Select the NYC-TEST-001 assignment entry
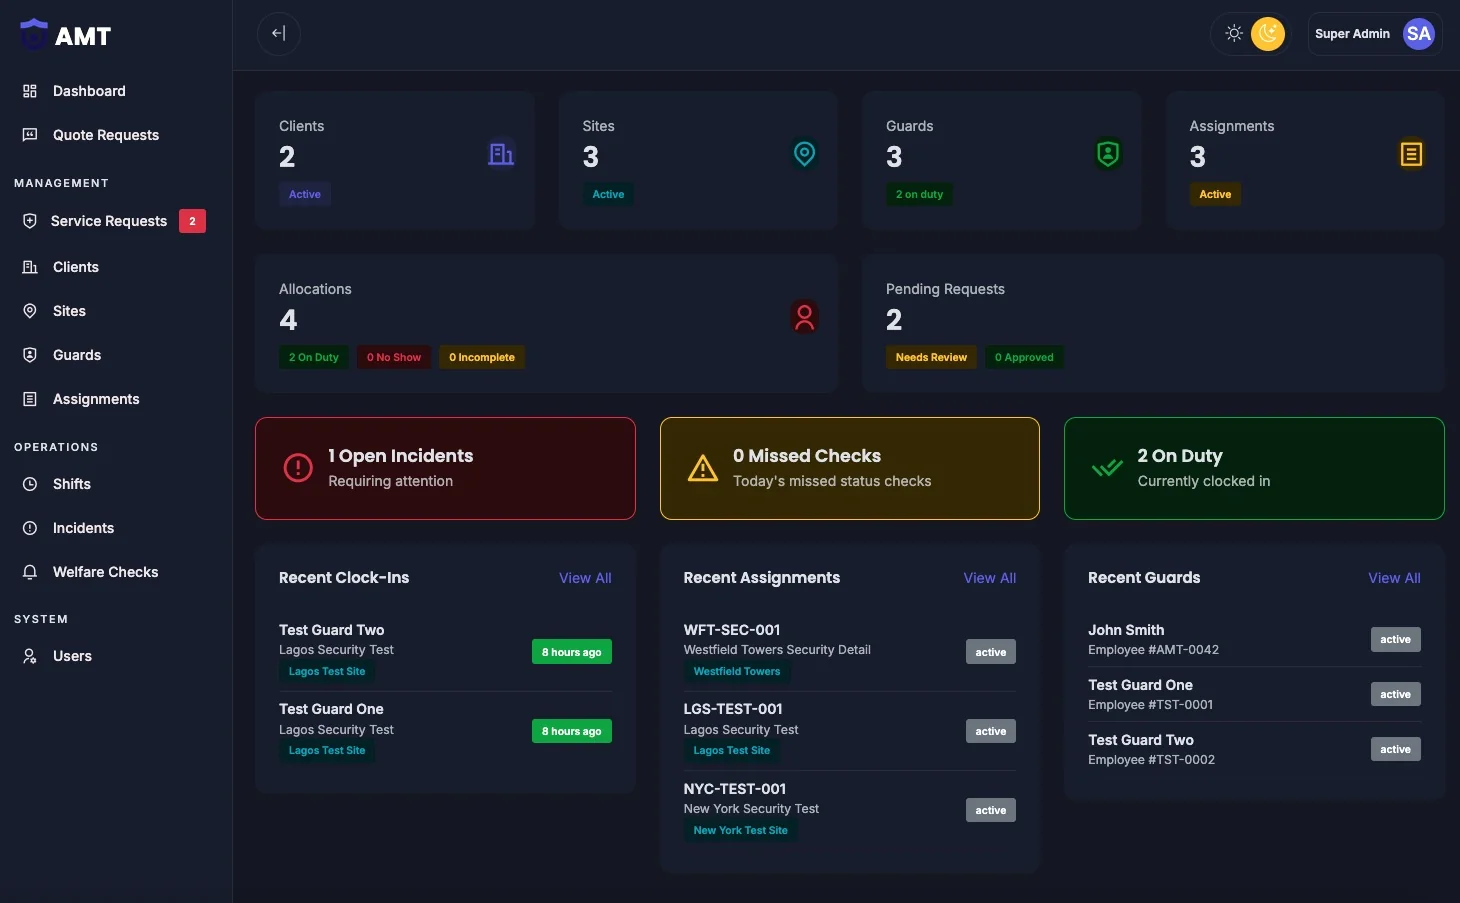This screenshot has height=903, width=1460. [x=850, y=810]
